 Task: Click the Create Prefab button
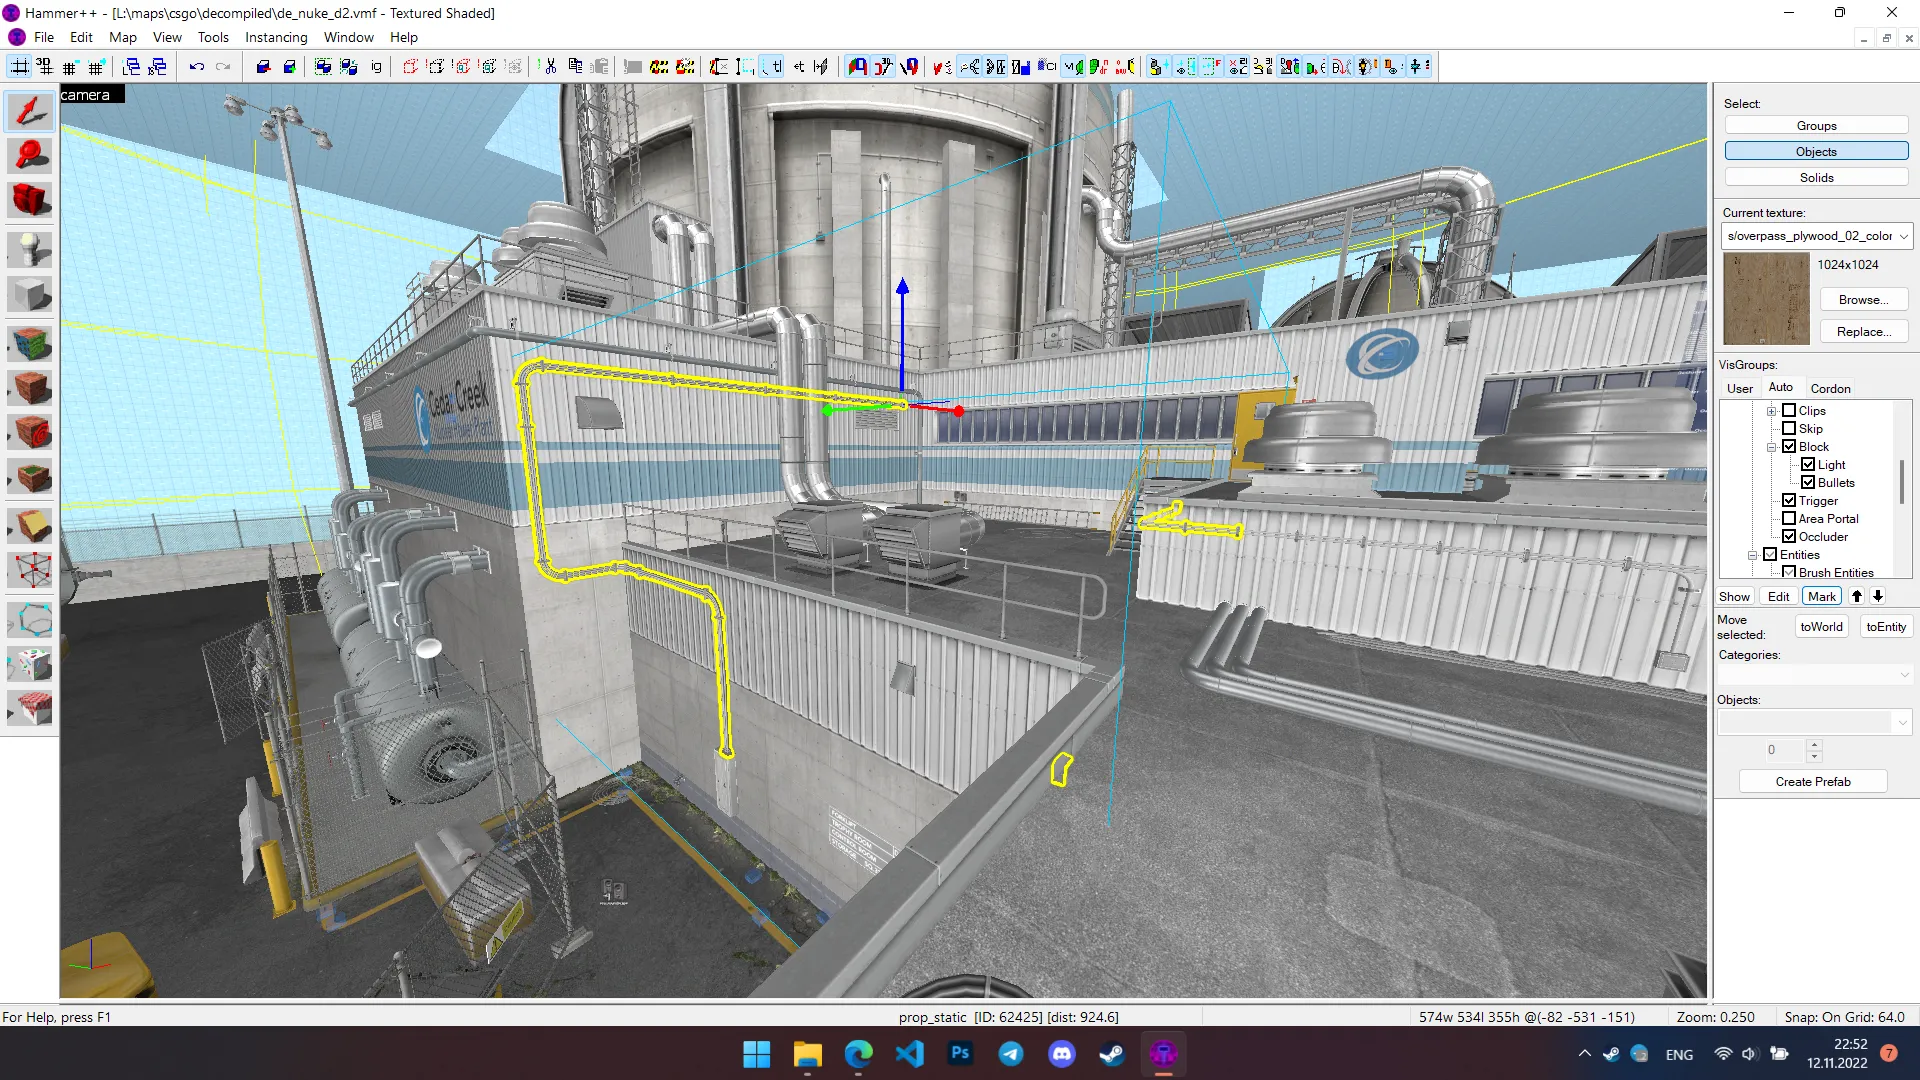tap(1813, 782)
